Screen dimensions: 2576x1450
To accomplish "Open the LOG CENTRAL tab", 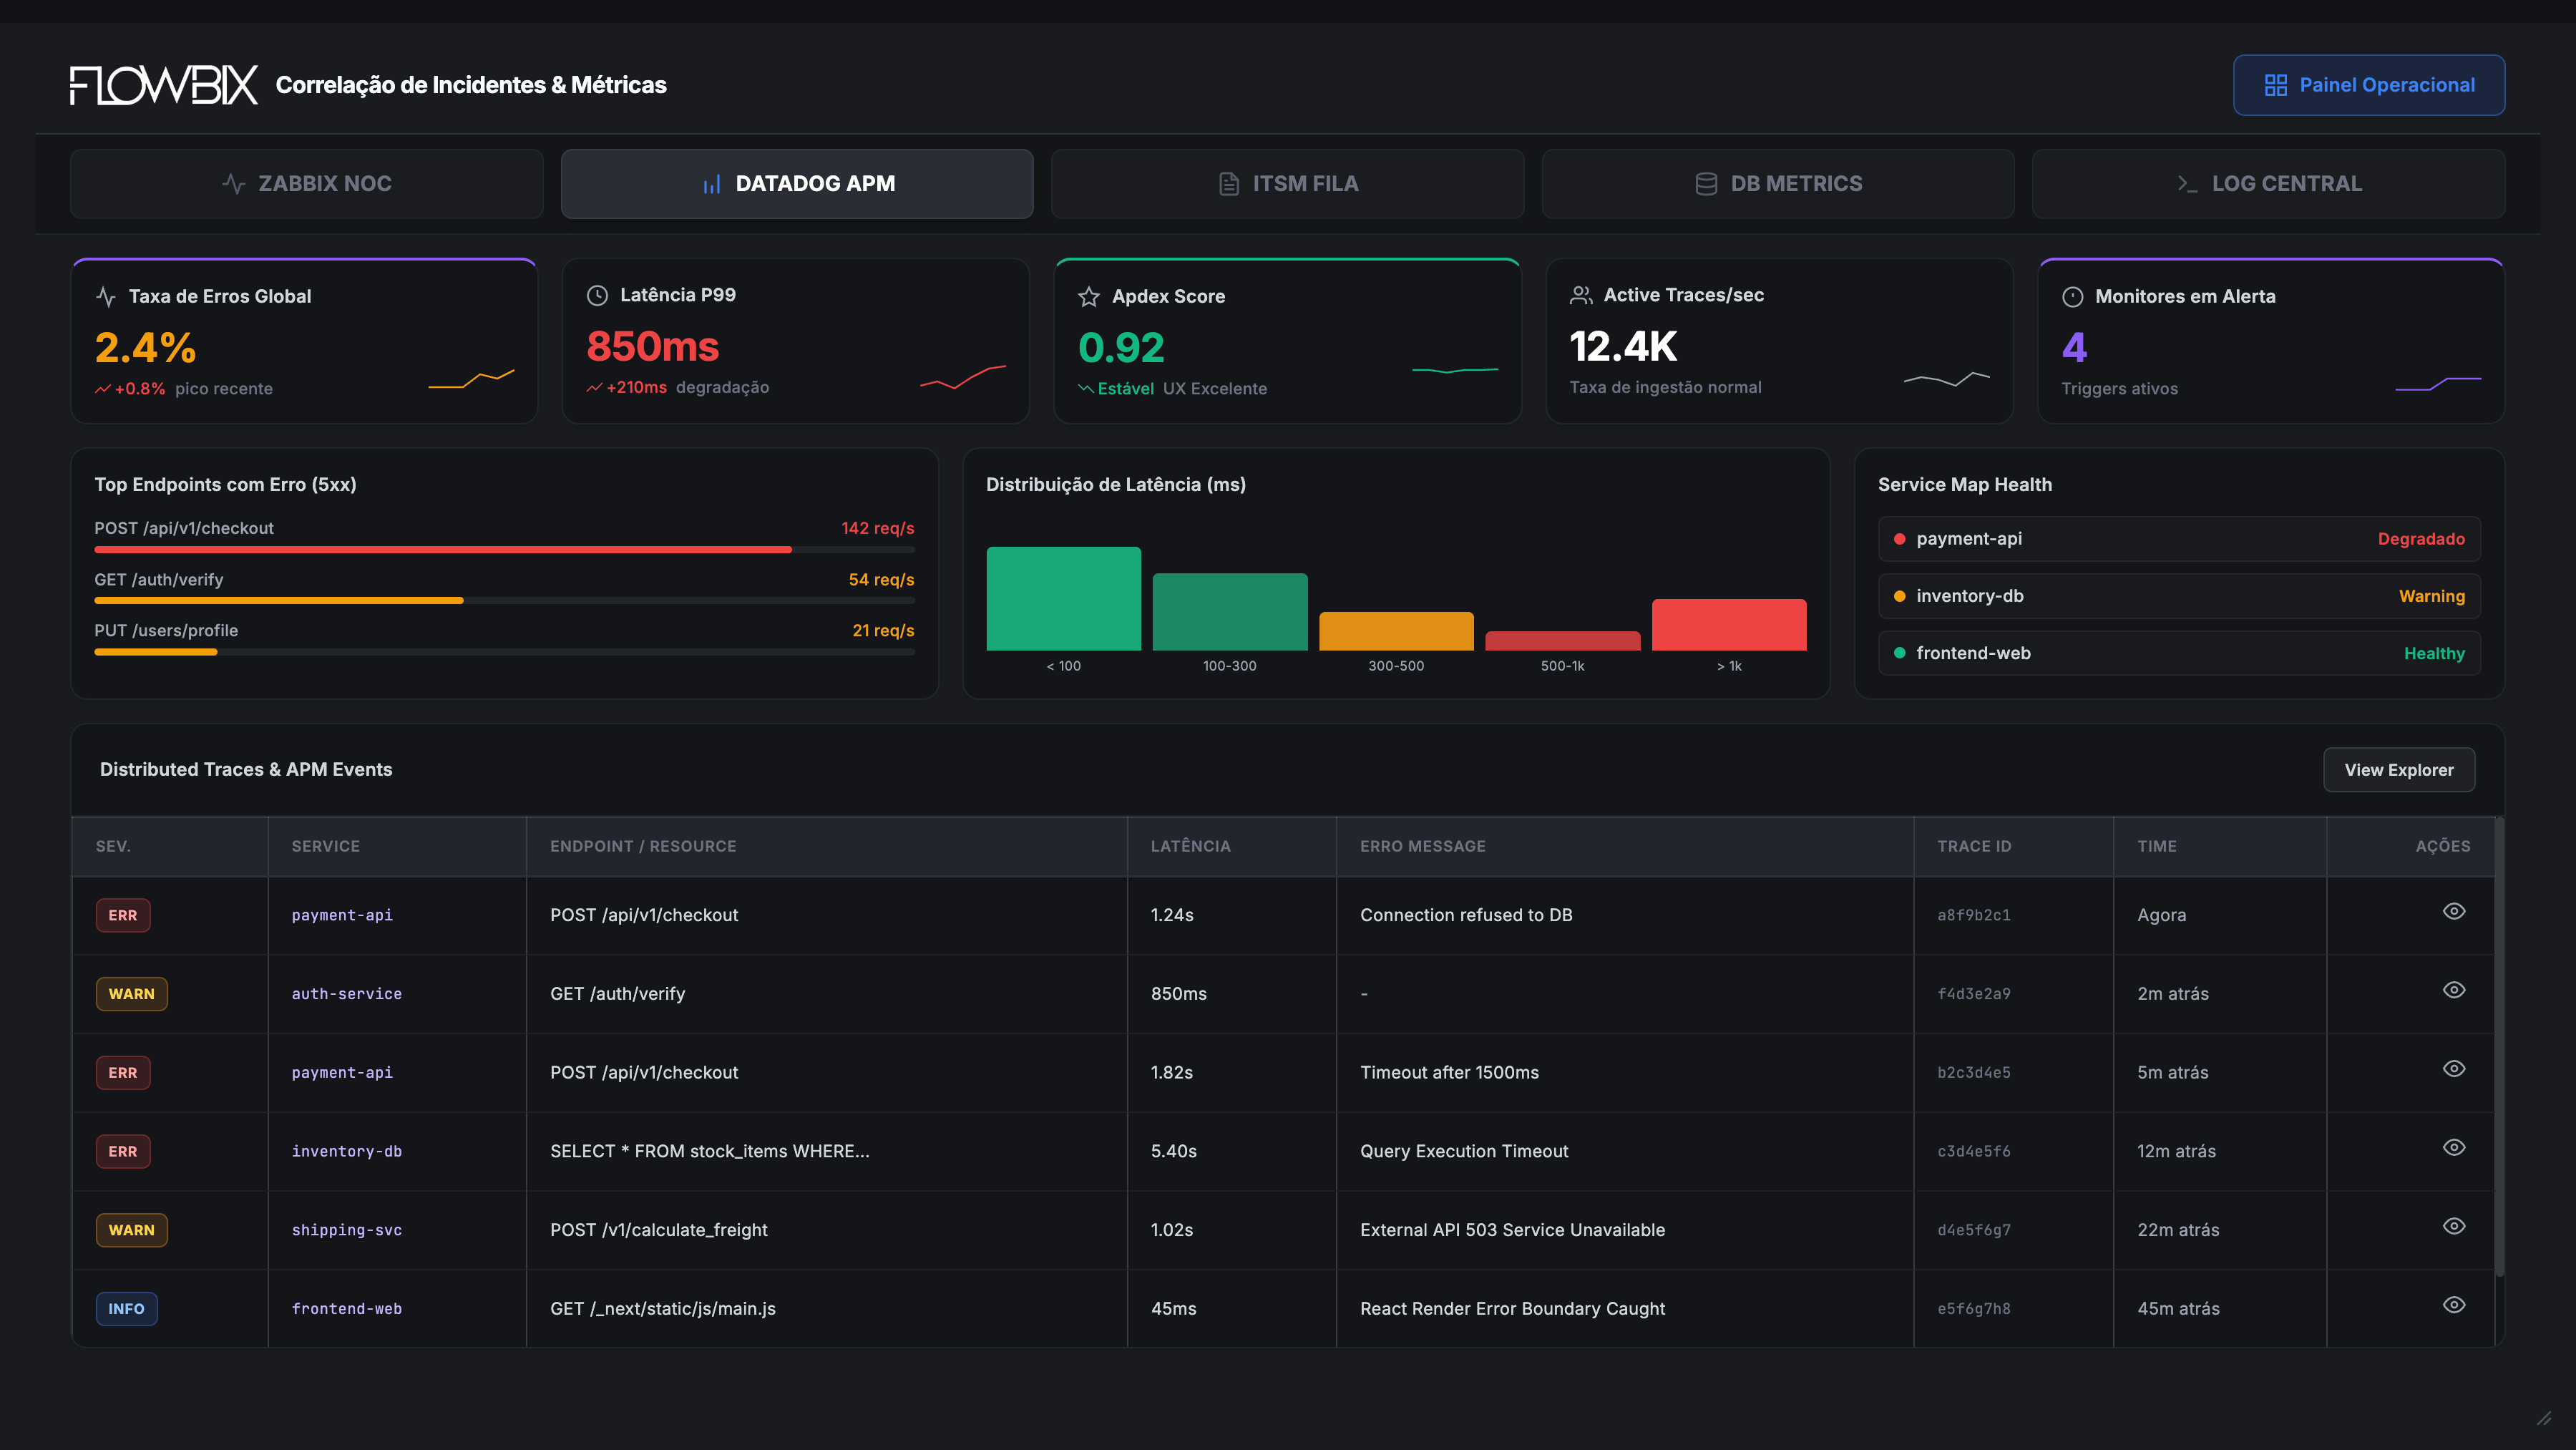I will coord(2268,184).
